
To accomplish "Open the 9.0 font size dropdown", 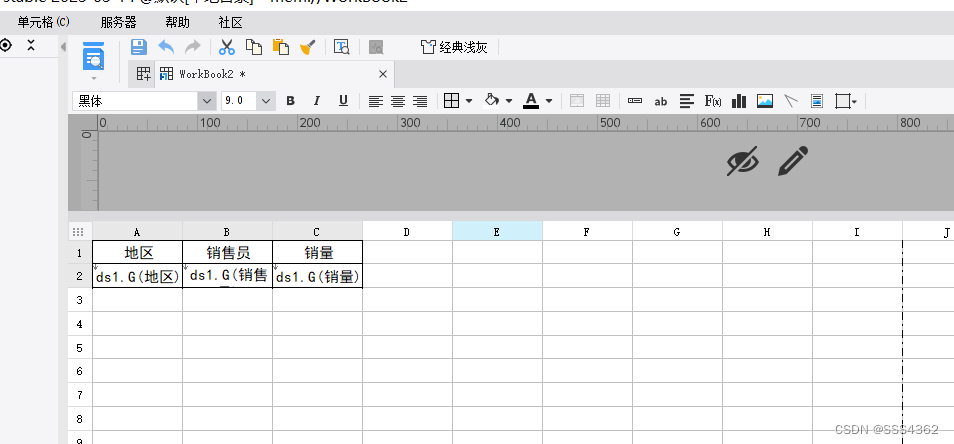I will 266,101.
